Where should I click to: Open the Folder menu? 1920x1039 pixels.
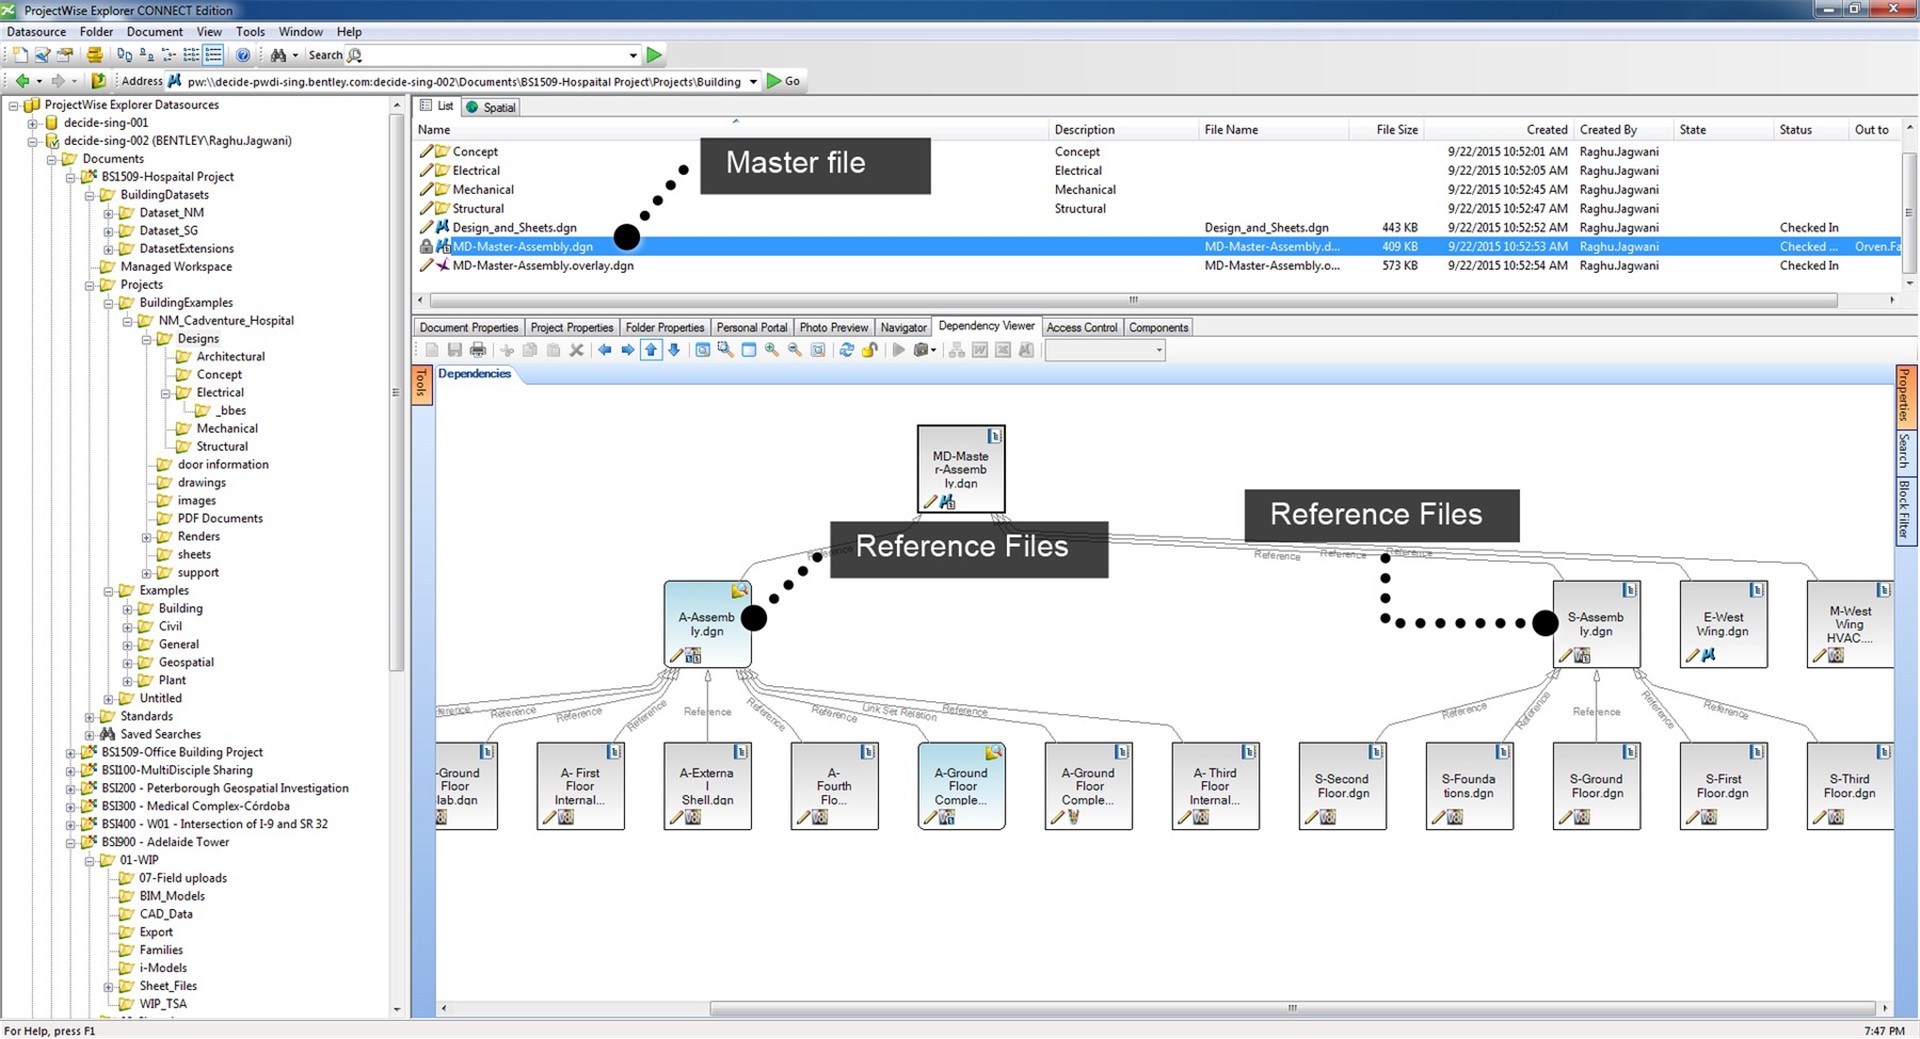pos(97,32)
